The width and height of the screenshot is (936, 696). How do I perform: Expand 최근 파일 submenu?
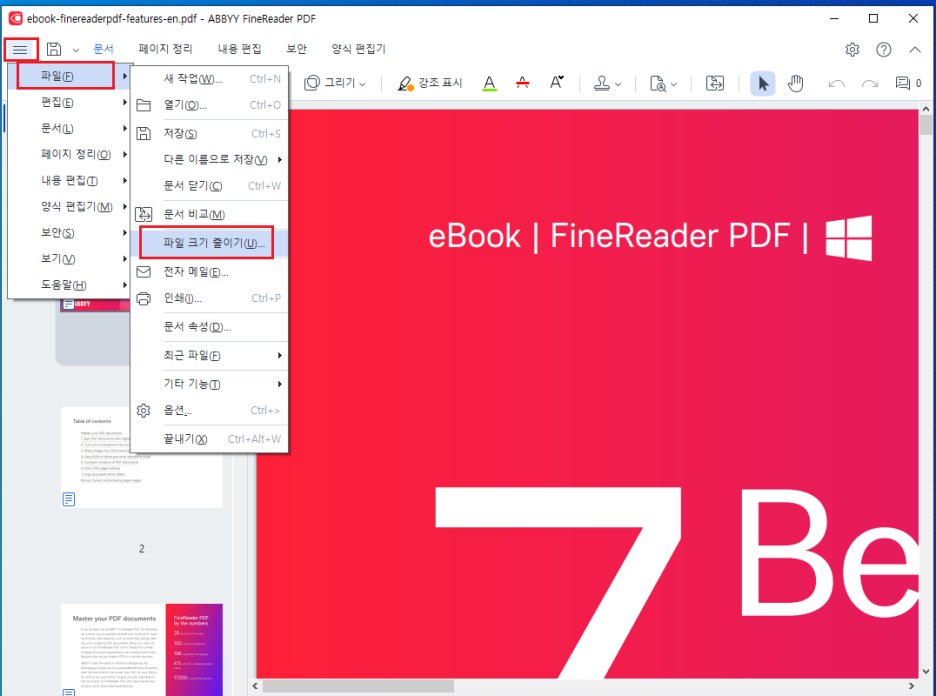click(210, 355)
